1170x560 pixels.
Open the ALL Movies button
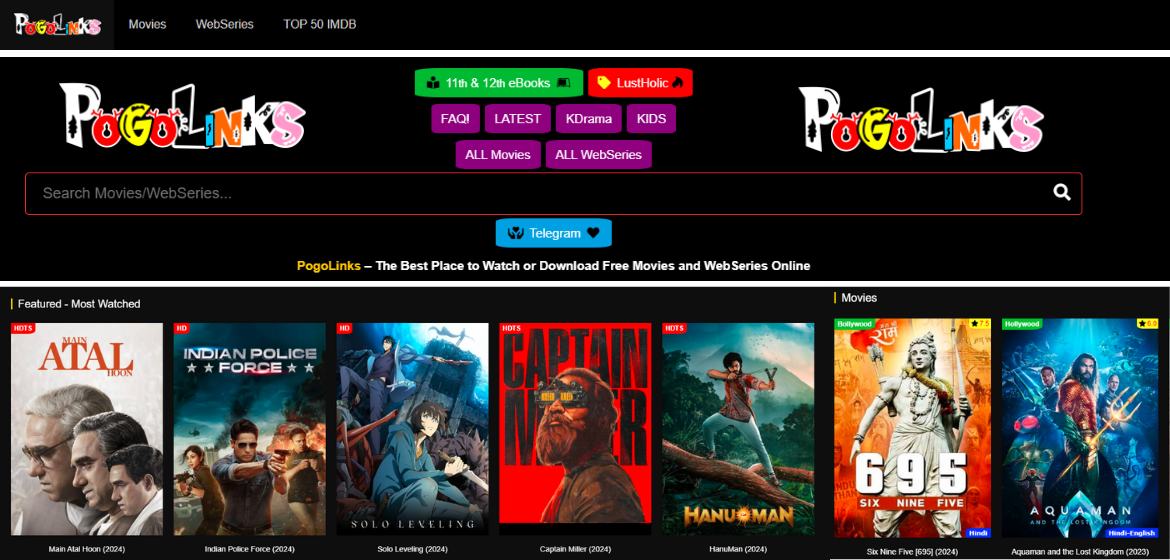point(498,155)
